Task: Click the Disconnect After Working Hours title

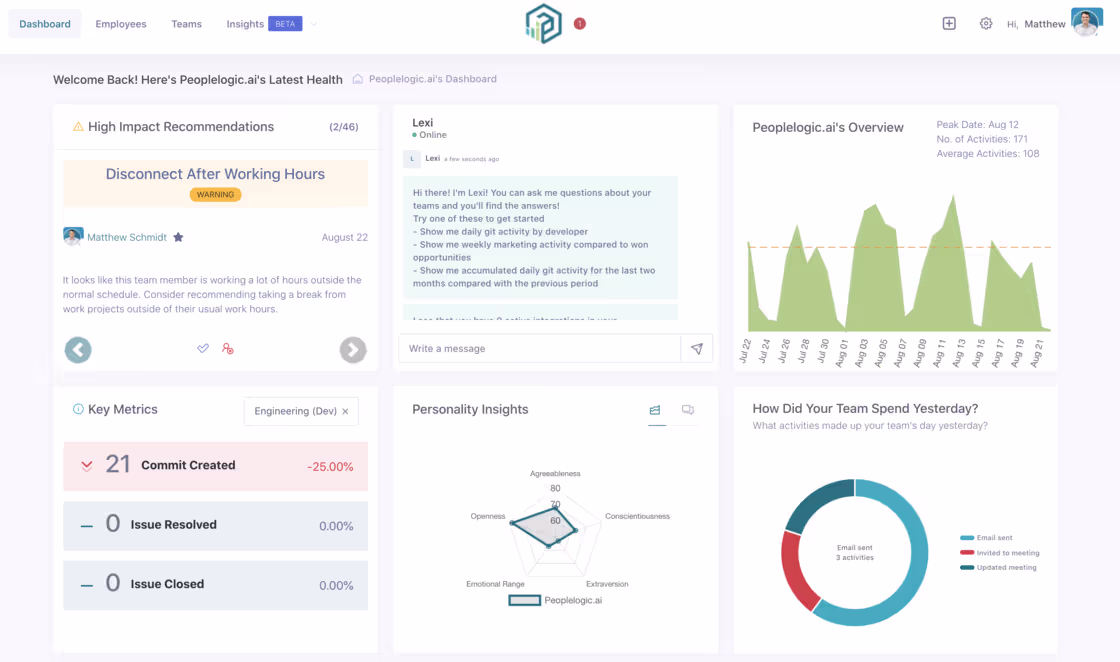Action: click(x=215, y=174)
